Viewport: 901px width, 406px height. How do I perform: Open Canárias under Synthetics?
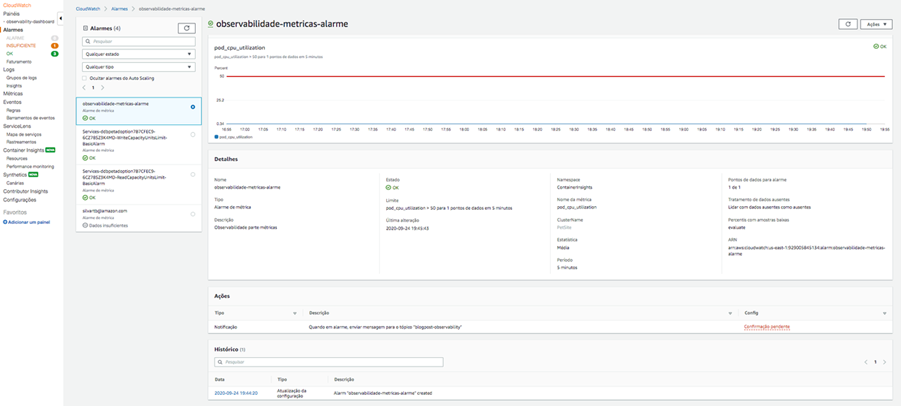[x=15, y=183]
